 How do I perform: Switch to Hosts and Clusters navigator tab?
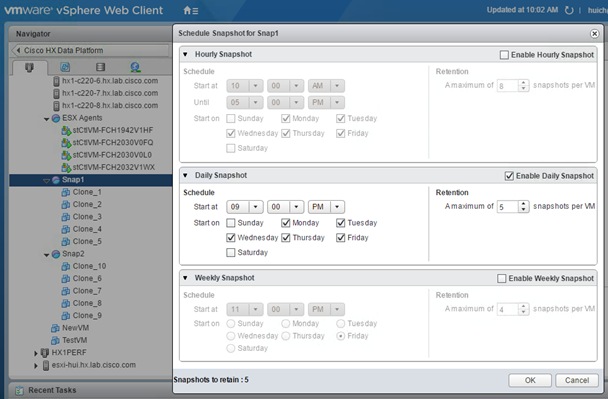point(29,67)
